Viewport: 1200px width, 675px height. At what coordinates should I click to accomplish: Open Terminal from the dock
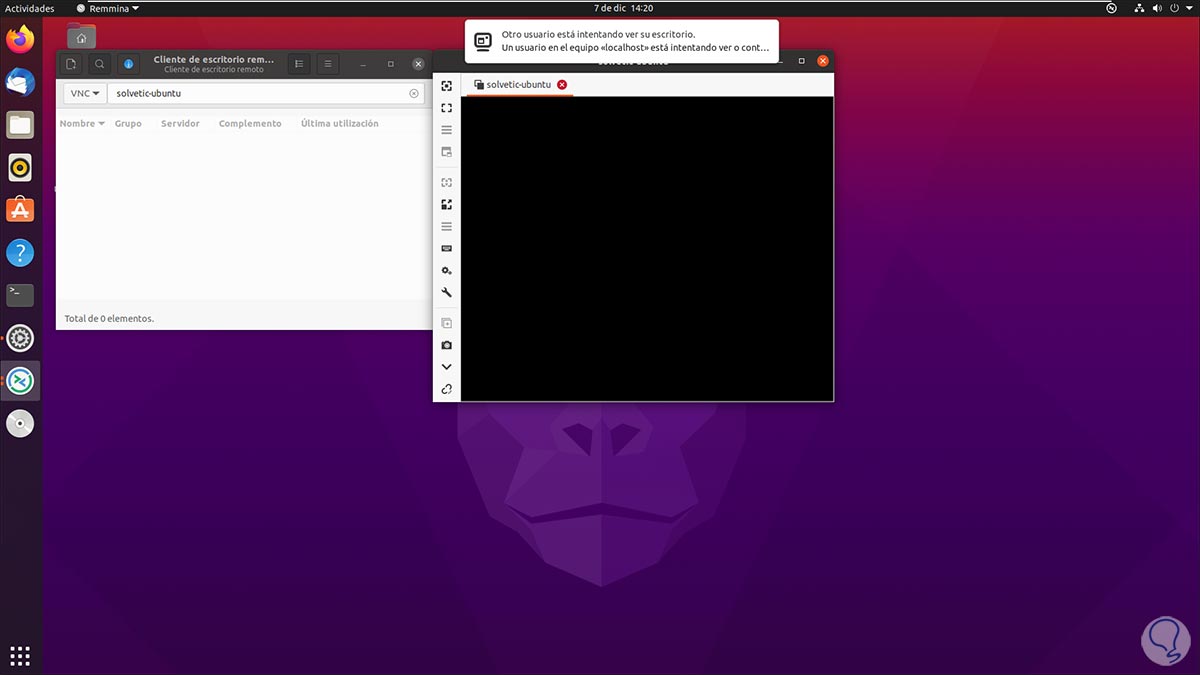tap(20, 295)
